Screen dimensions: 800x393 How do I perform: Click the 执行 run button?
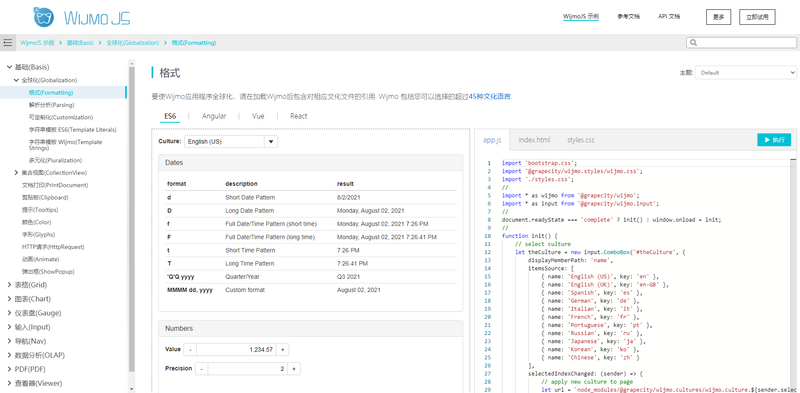point(774,139)
